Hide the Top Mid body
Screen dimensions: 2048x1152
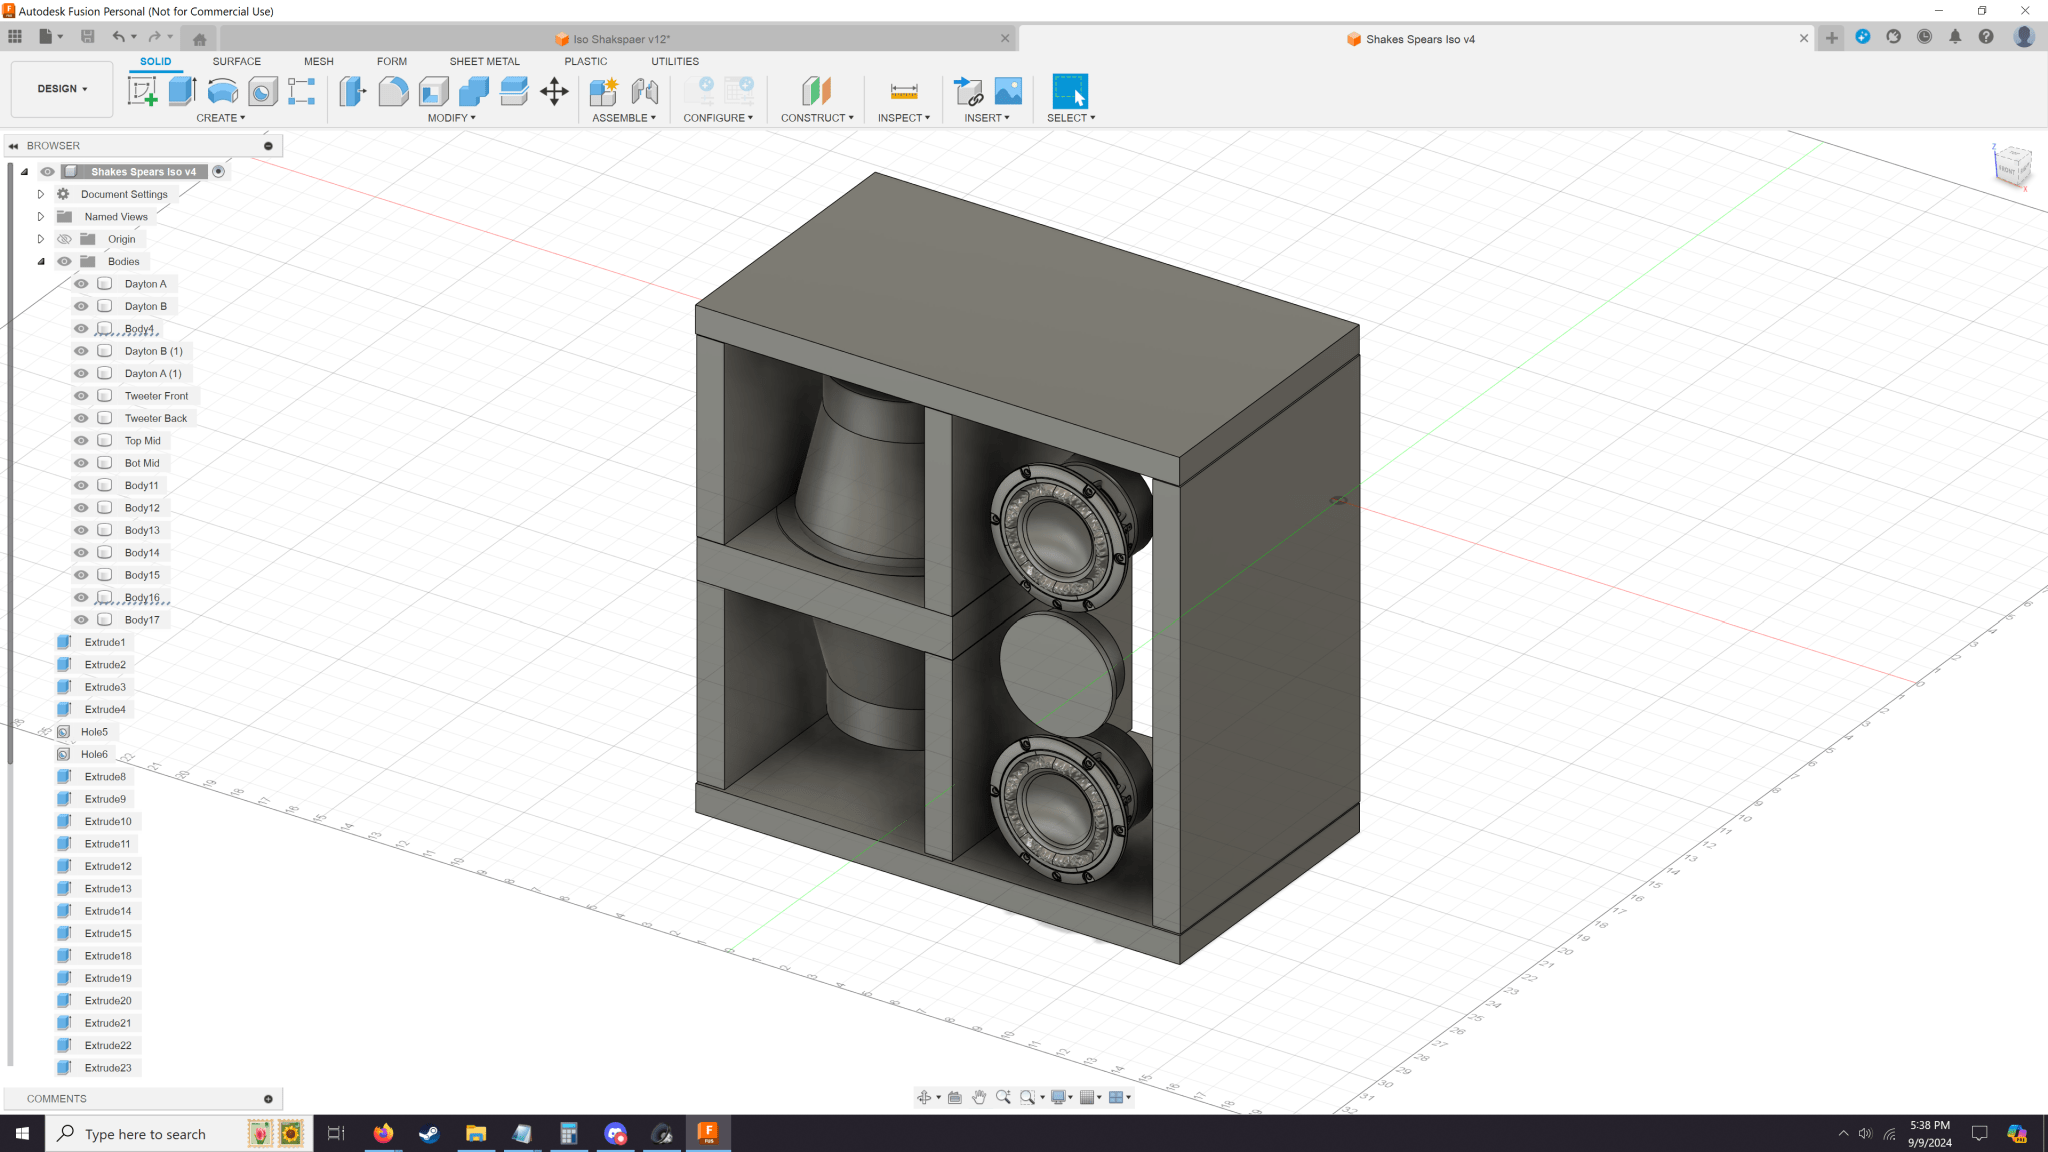click(x=82, y=441)
